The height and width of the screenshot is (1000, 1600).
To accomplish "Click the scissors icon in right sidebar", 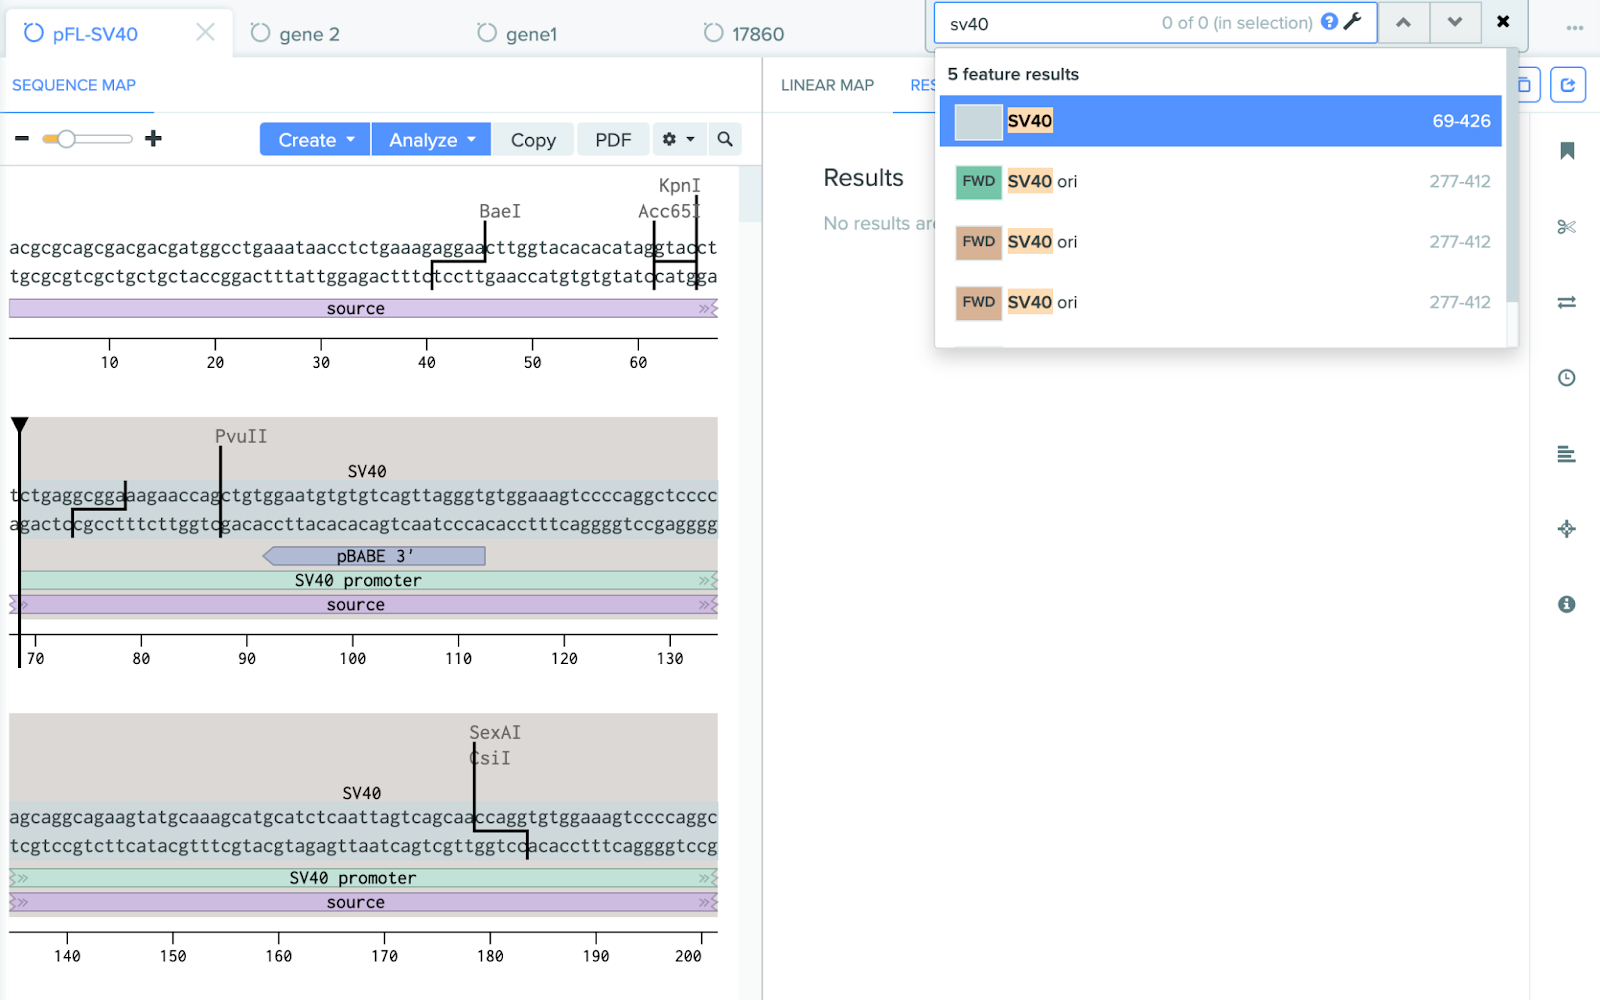I will tap(1566, 227).
